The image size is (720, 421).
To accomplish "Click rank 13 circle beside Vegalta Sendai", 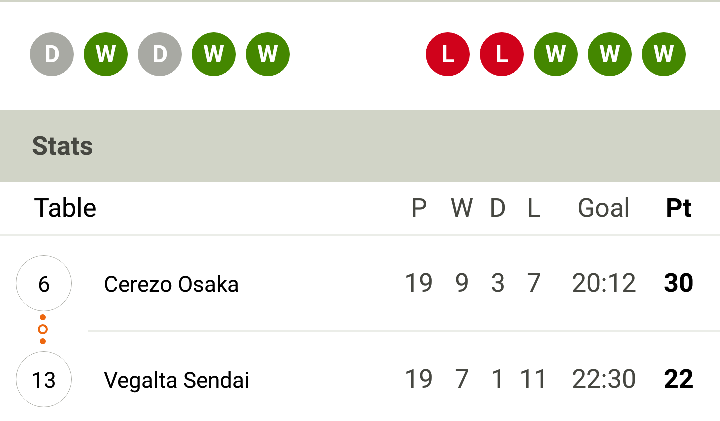I will (44, 379).
